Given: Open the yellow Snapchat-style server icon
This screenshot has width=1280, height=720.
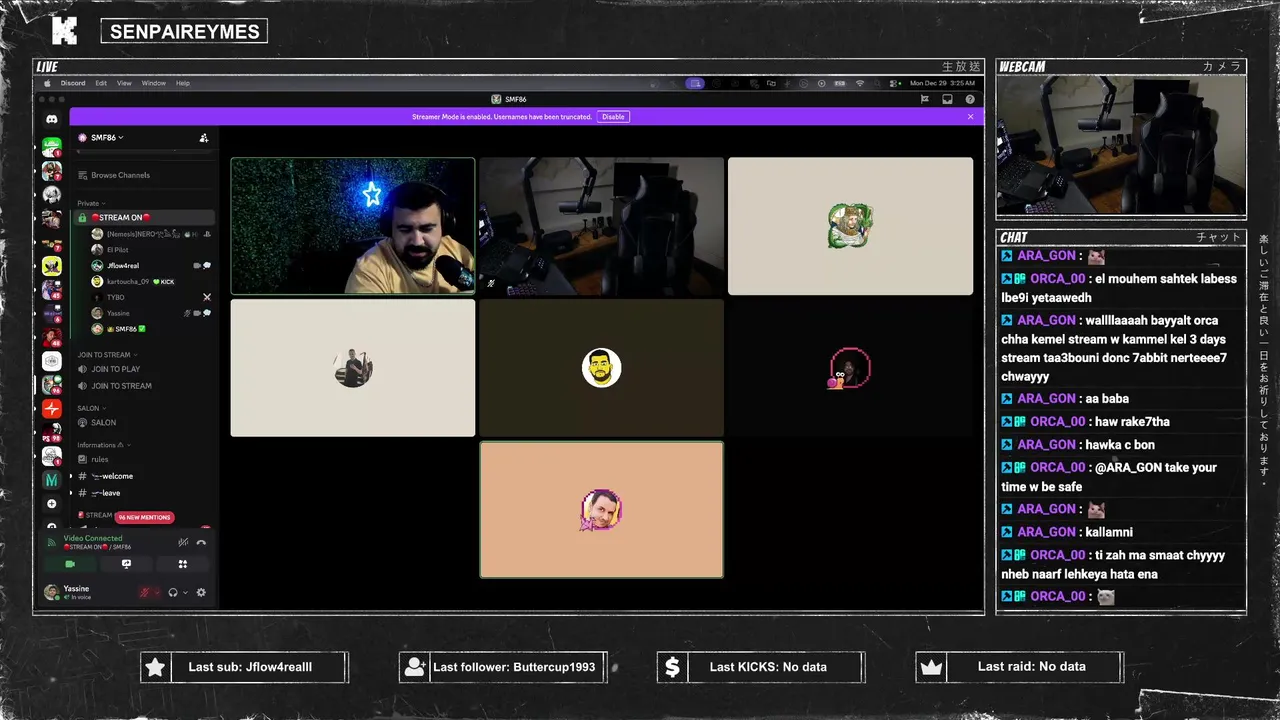Looking at the screenshot, I should pyautogui.click(x=52, y=266).
